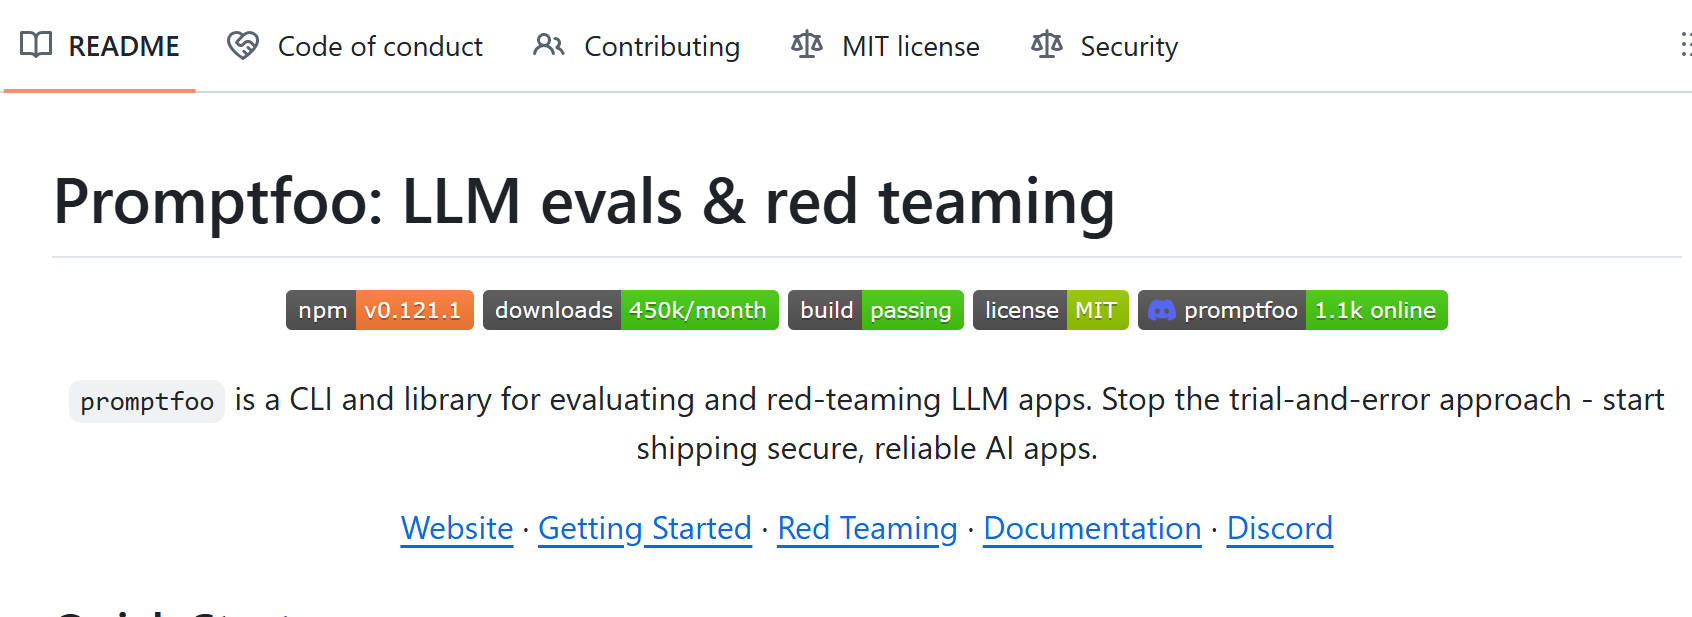Viewport: 1692px width, 617px height.
Task: Click the Security scale icon
Action: pyautogui.click(x=1046, y=45)
